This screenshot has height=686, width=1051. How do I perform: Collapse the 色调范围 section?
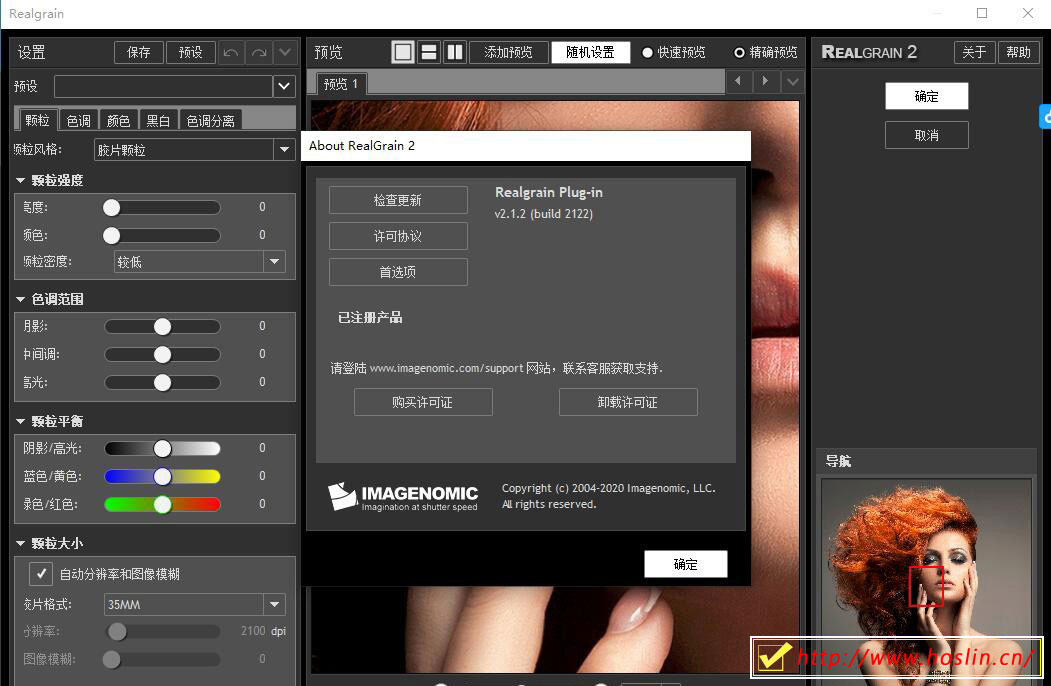tap(20, 299)
